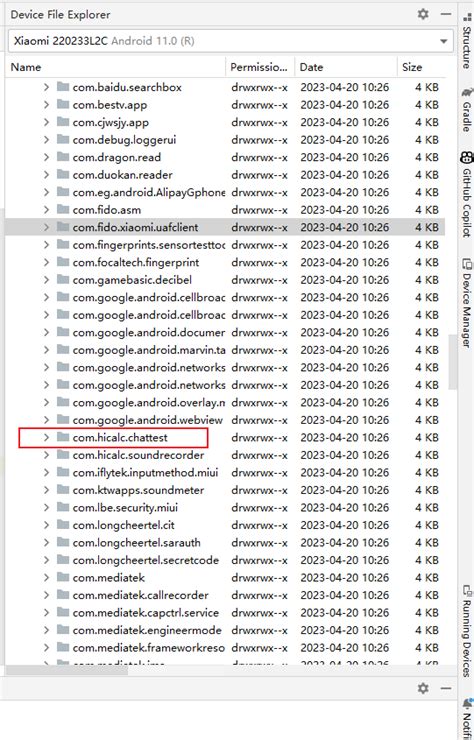474x740 pixels.
Task: Expand the com.baidu.searchbox folder
Action: [x=46, y=87]
